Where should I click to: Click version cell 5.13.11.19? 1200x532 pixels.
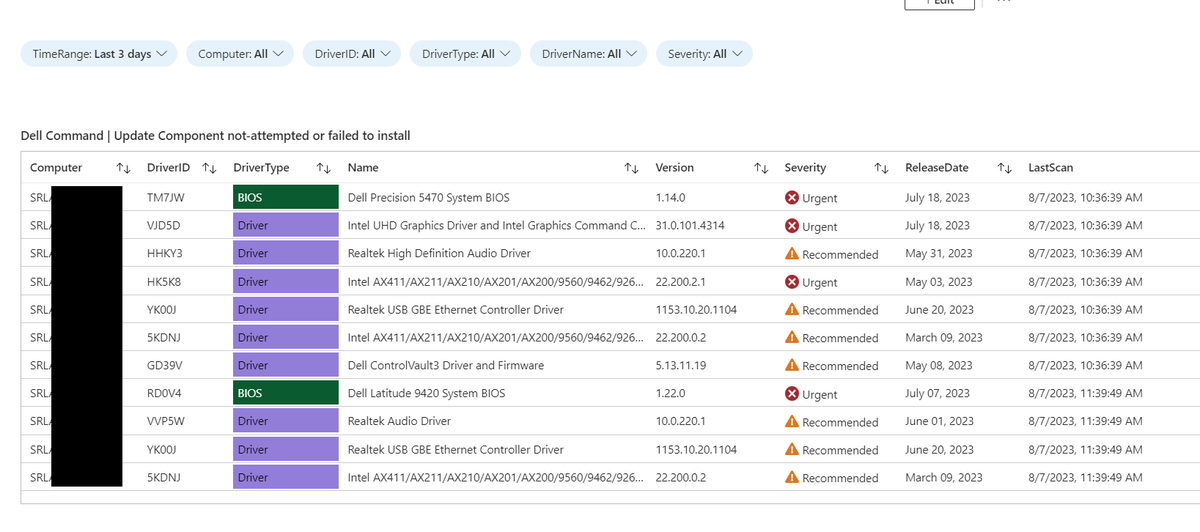click(x=681, y=366)
